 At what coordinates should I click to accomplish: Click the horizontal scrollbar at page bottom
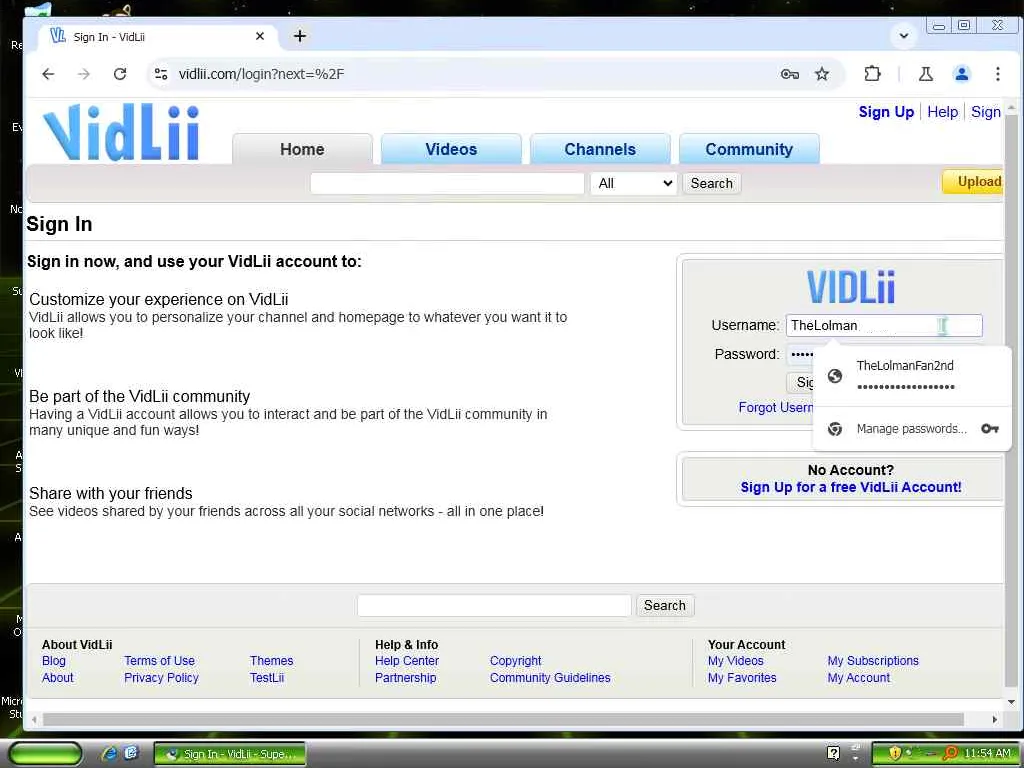click(x=503, y=719)
